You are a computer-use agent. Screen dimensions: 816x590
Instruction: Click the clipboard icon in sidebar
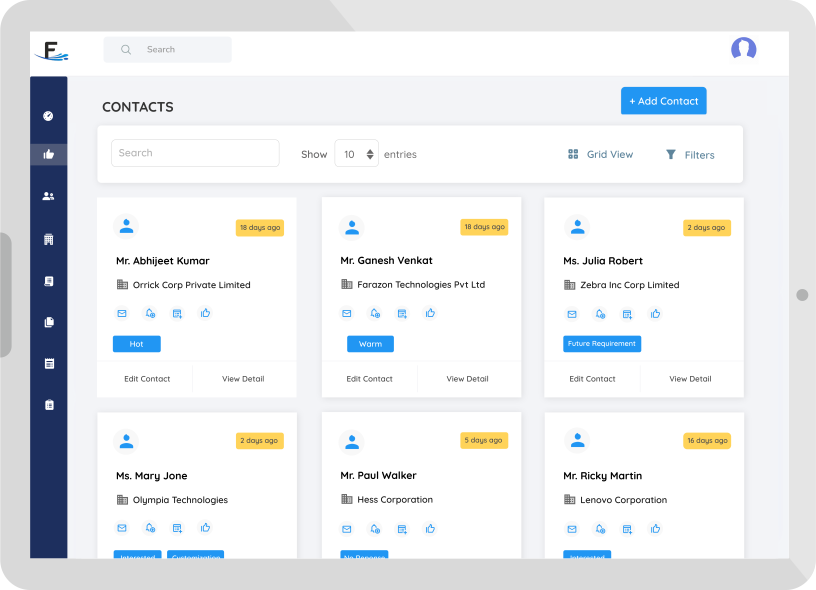tap(49, 405)
